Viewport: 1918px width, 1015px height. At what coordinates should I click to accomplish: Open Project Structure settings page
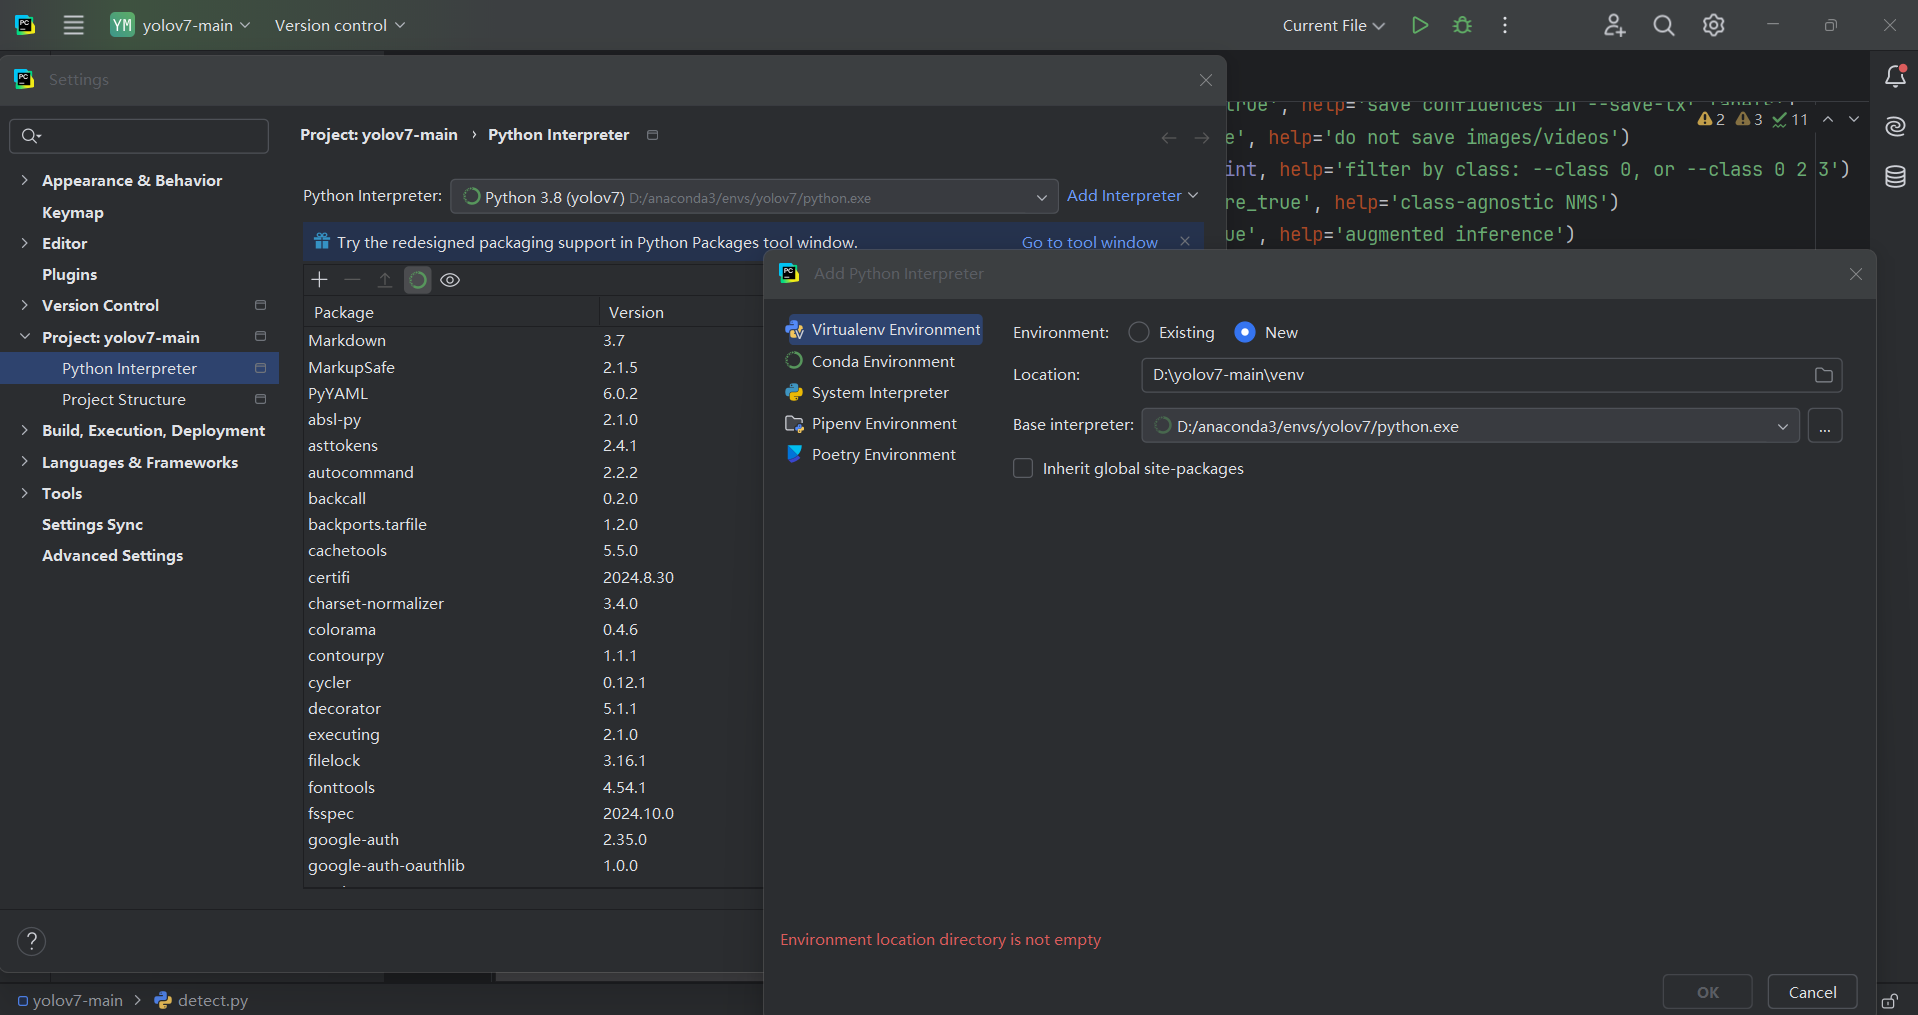(124, 399)
